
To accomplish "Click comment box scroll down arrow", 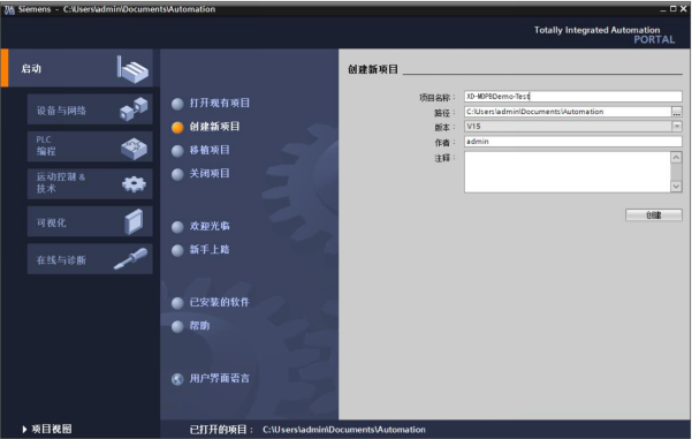I will 676,187.
